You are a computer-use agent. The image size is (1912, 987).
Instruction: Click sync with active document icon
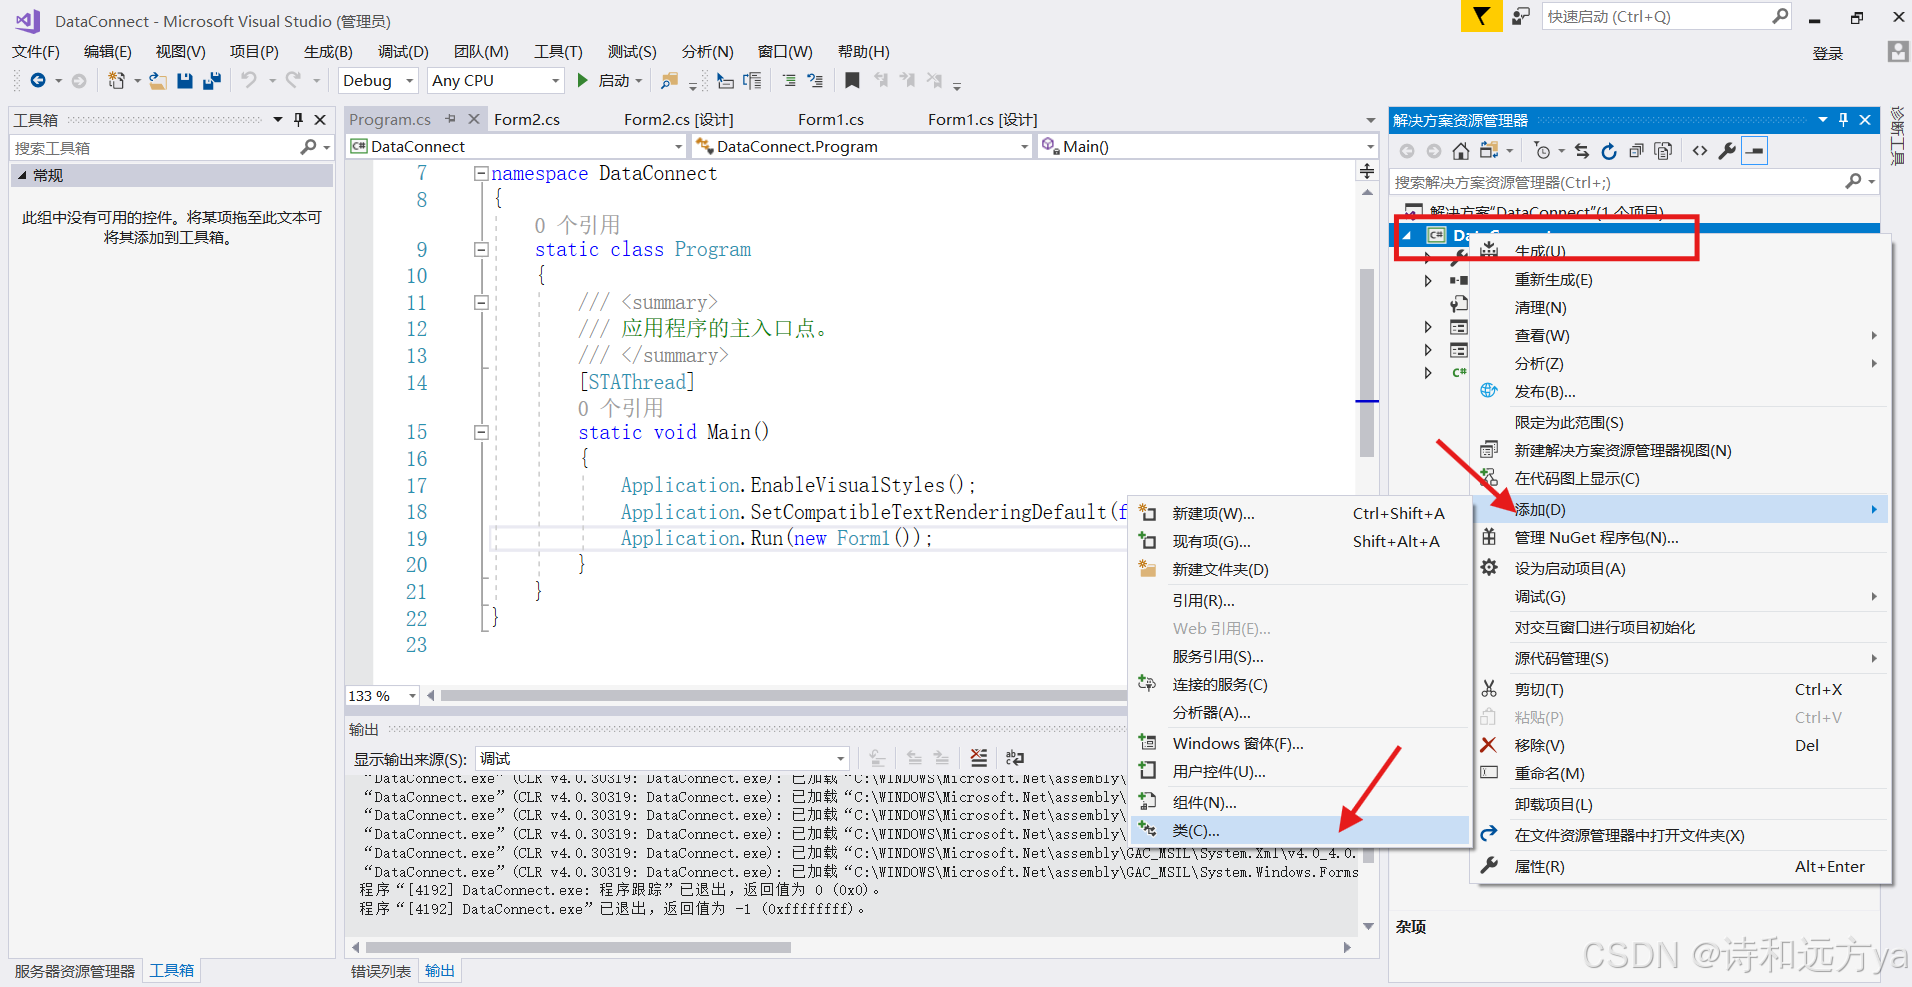coord(1582,151)
